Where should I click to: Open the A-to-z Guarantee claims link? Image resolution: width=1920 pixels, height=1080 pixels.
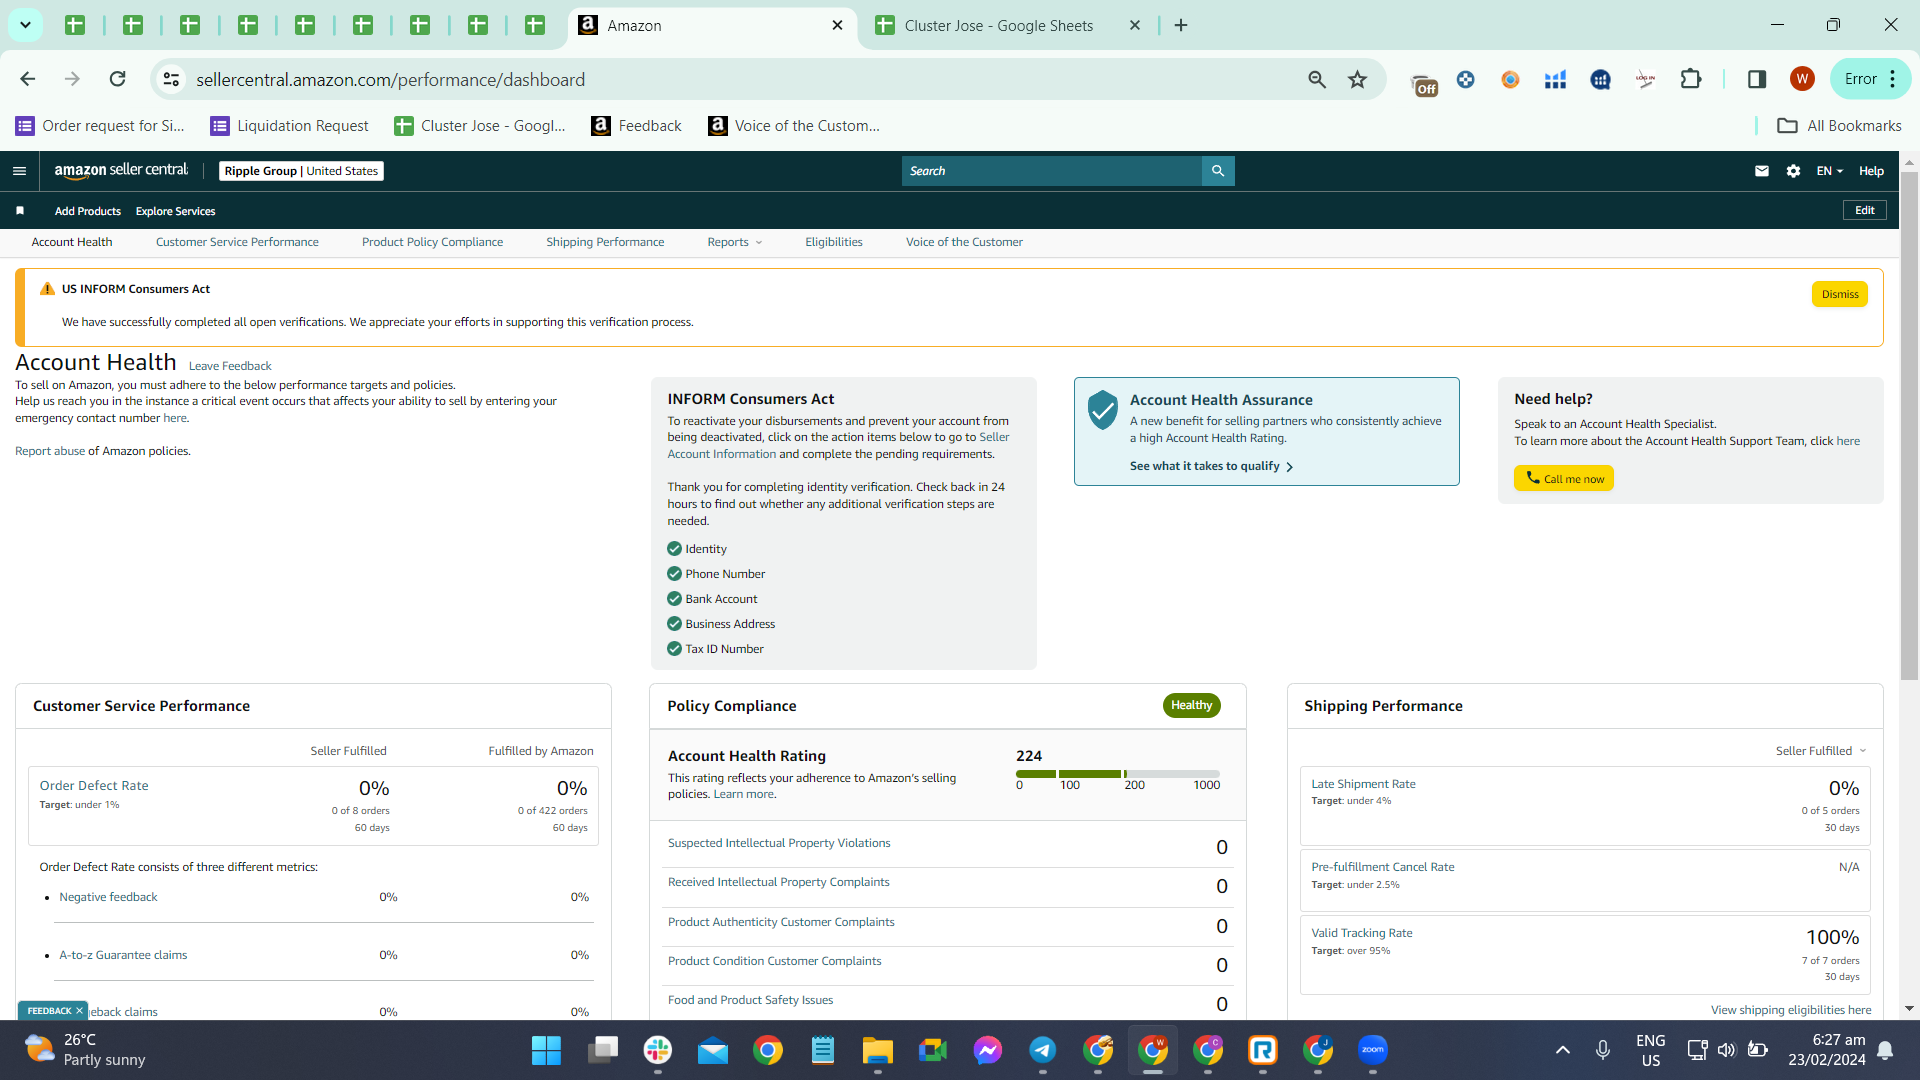pyautogui.click(x=123, y=955)
